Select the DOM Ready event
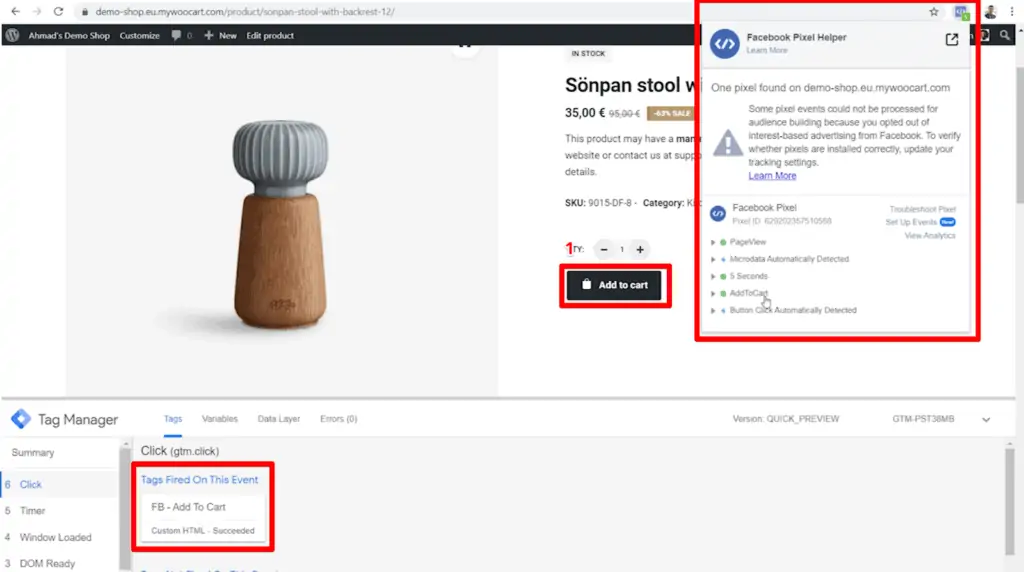This screenshot has height=572, width=1024. [x=47, y=564]
